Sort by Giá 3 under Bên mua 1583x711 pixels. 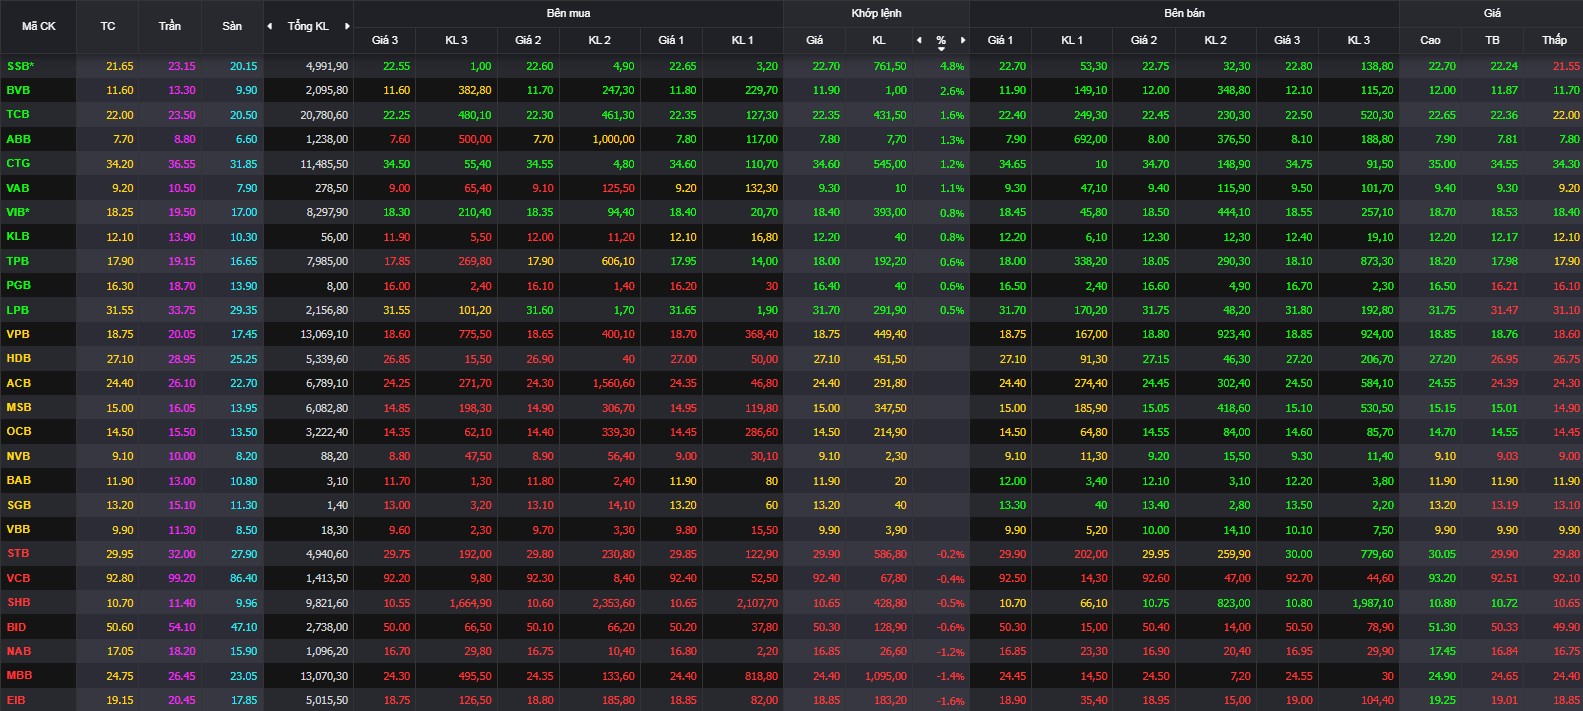click(x=385, y=40)
